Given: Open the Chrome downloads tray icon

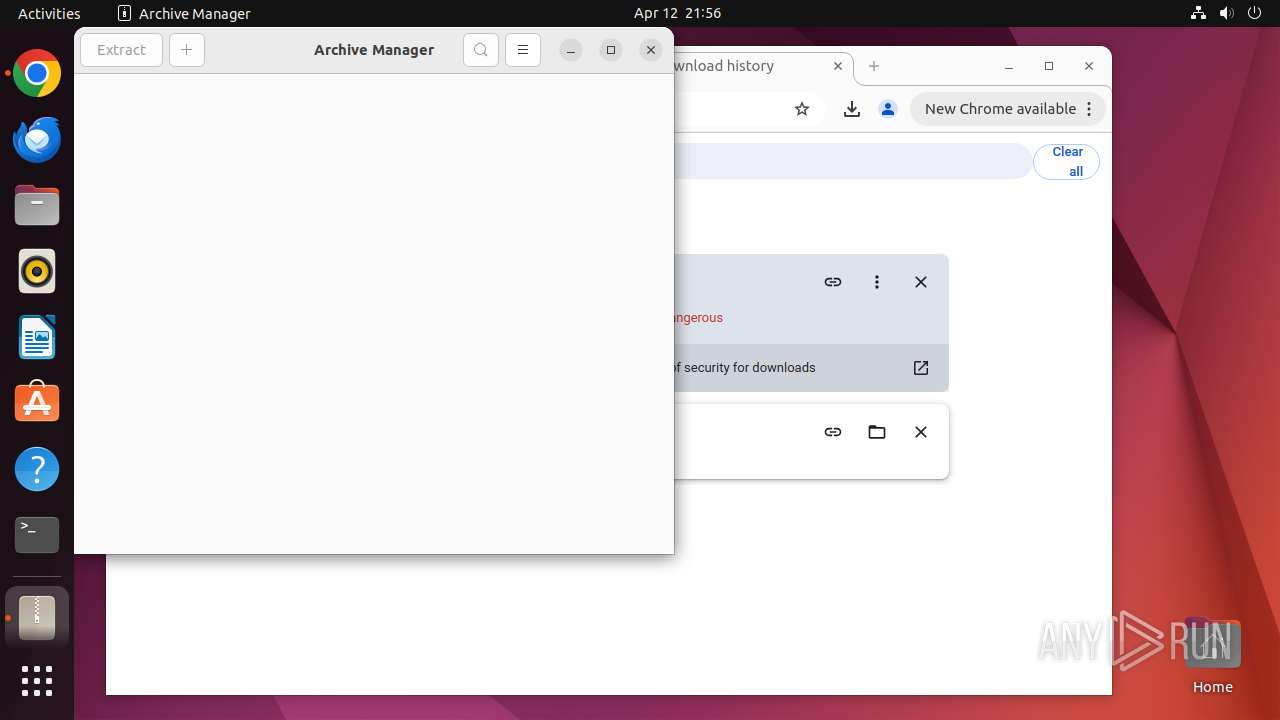Looking at the screenshot, I should click(852, 109).
